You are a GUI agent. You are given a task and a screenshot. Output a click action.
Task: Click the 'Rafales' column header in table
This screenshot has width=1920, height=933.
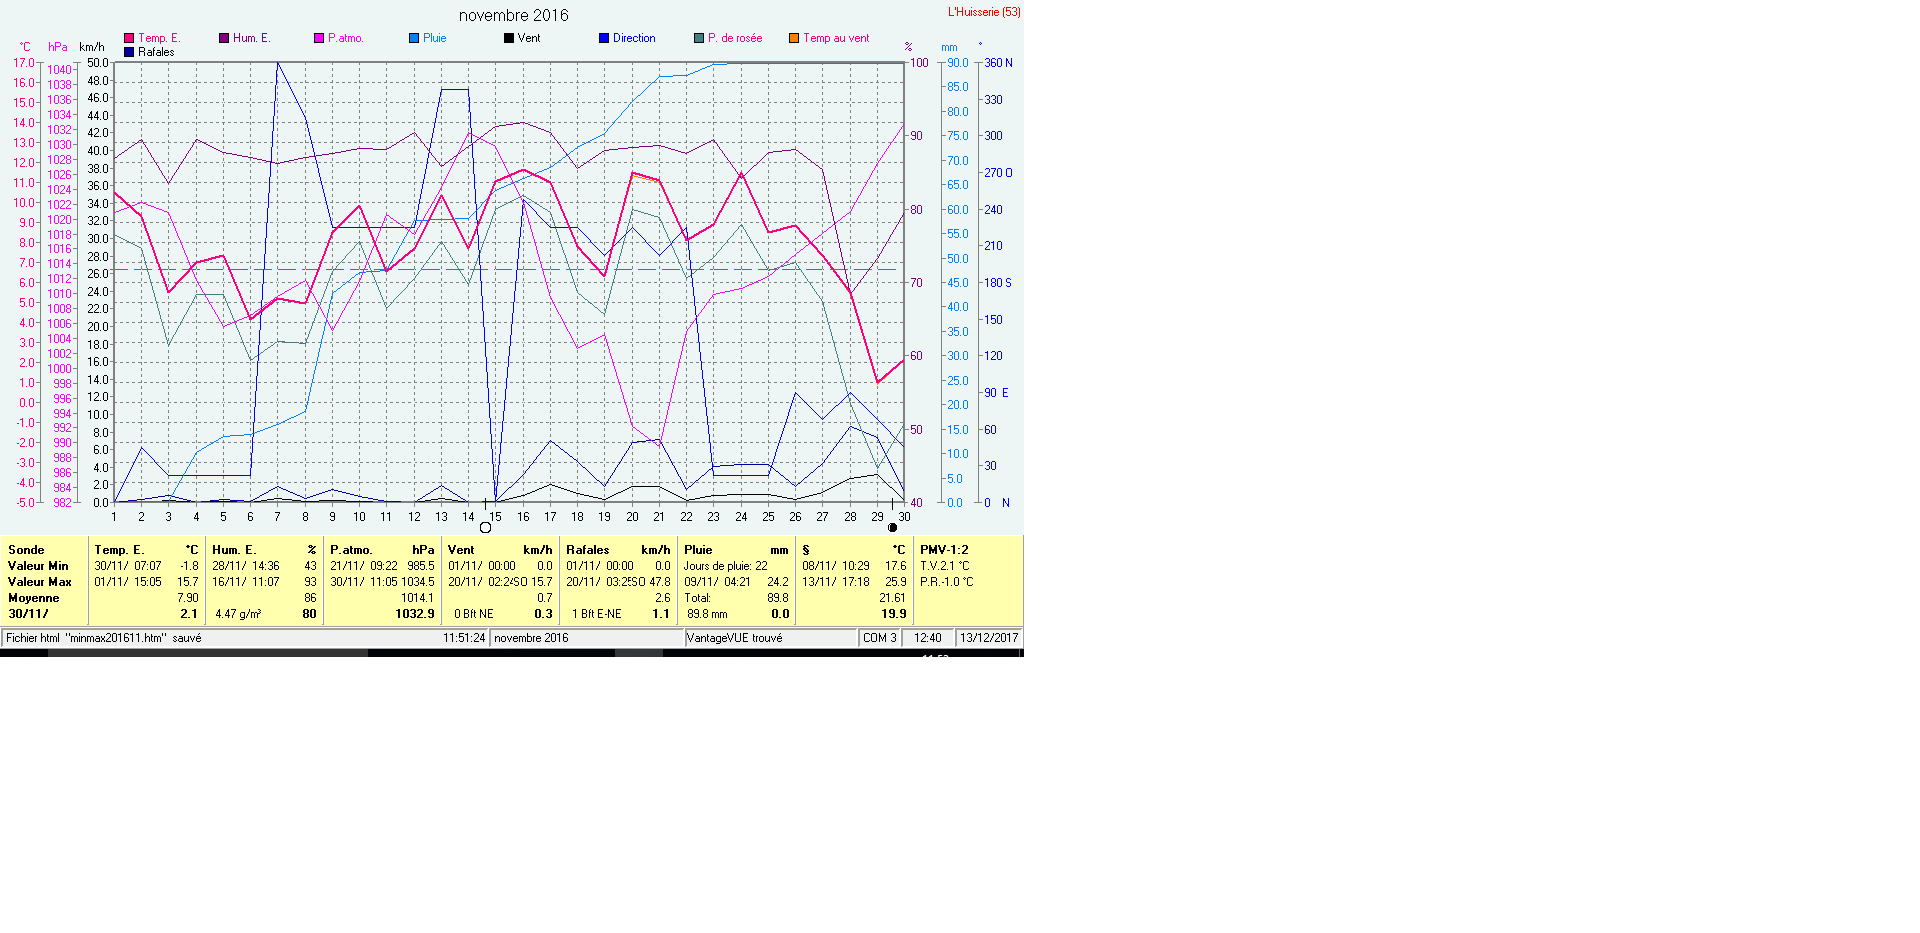coord(587,550)
